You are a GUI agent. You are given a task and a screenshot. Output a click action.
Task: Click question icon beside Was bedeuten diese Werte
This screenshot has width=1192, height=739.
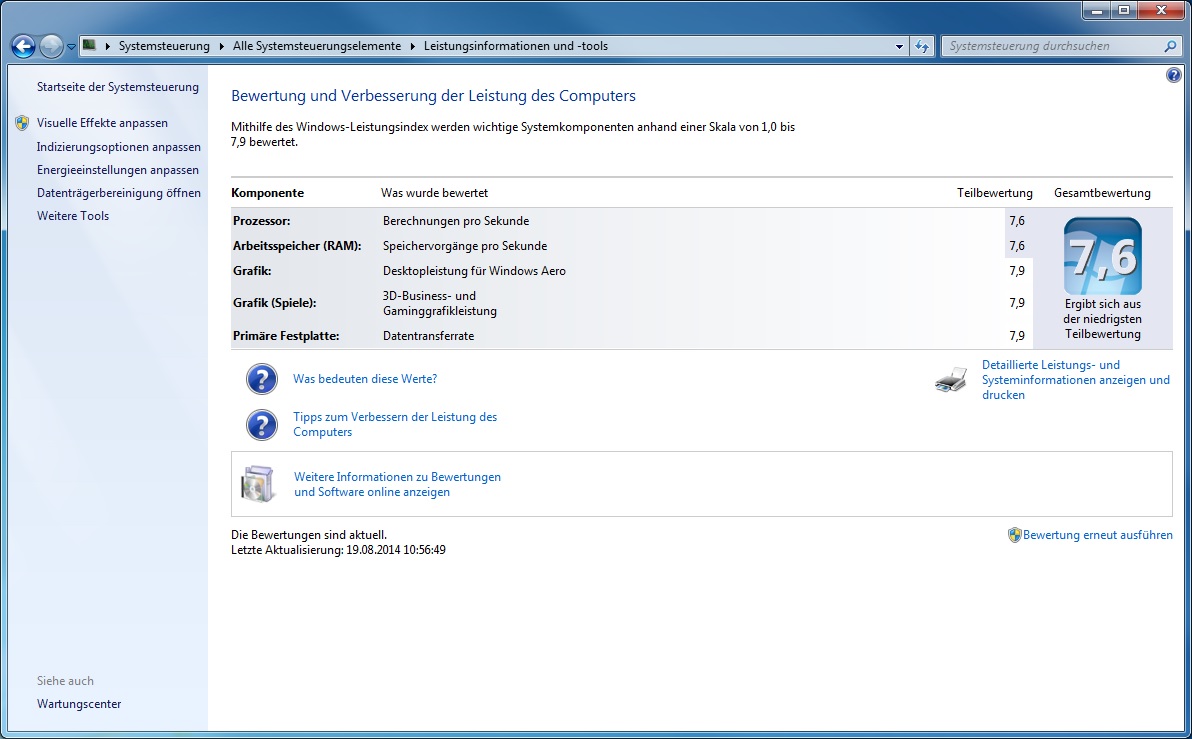[262, 379]
